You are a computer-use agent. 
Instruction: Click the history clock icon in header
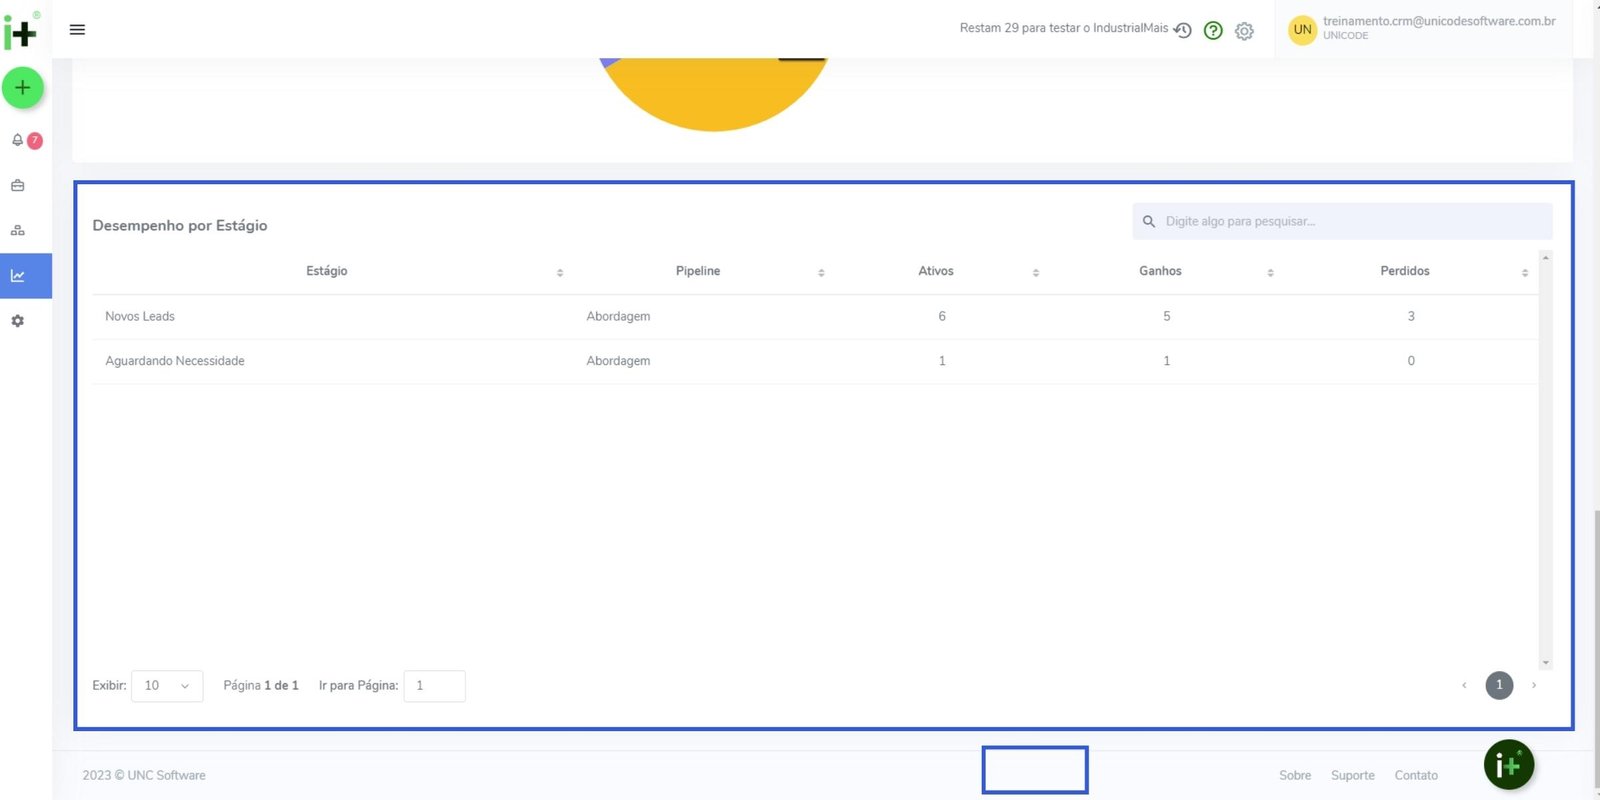1182,30
